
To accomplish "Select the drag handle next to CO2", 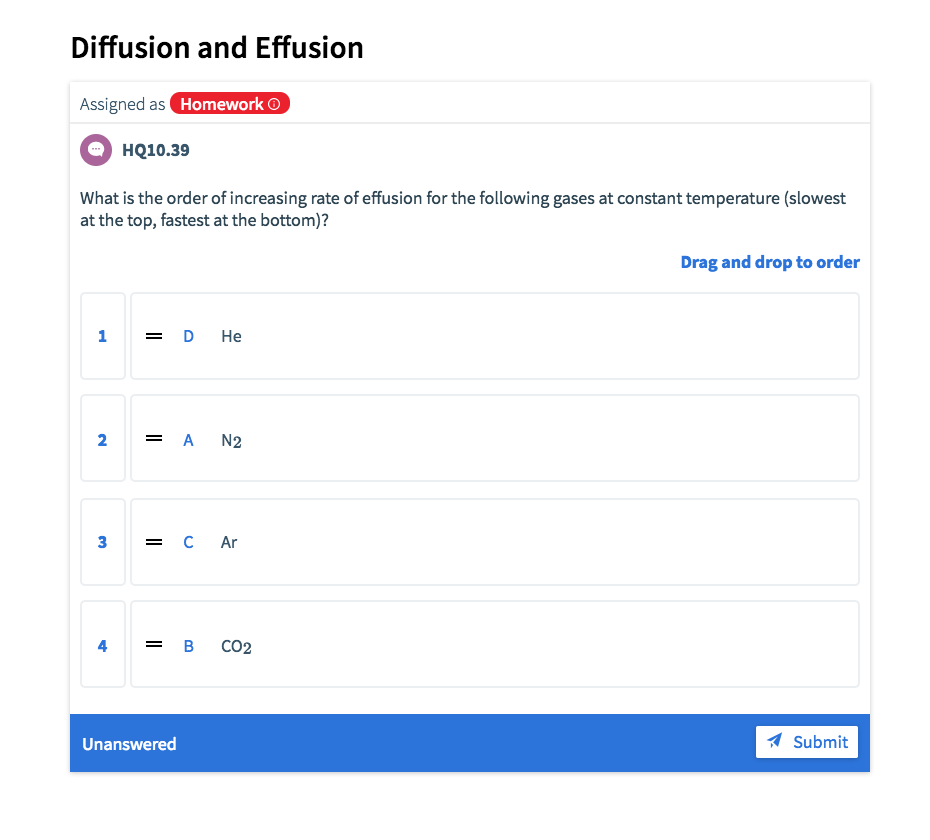I will (x=153, y=645).
